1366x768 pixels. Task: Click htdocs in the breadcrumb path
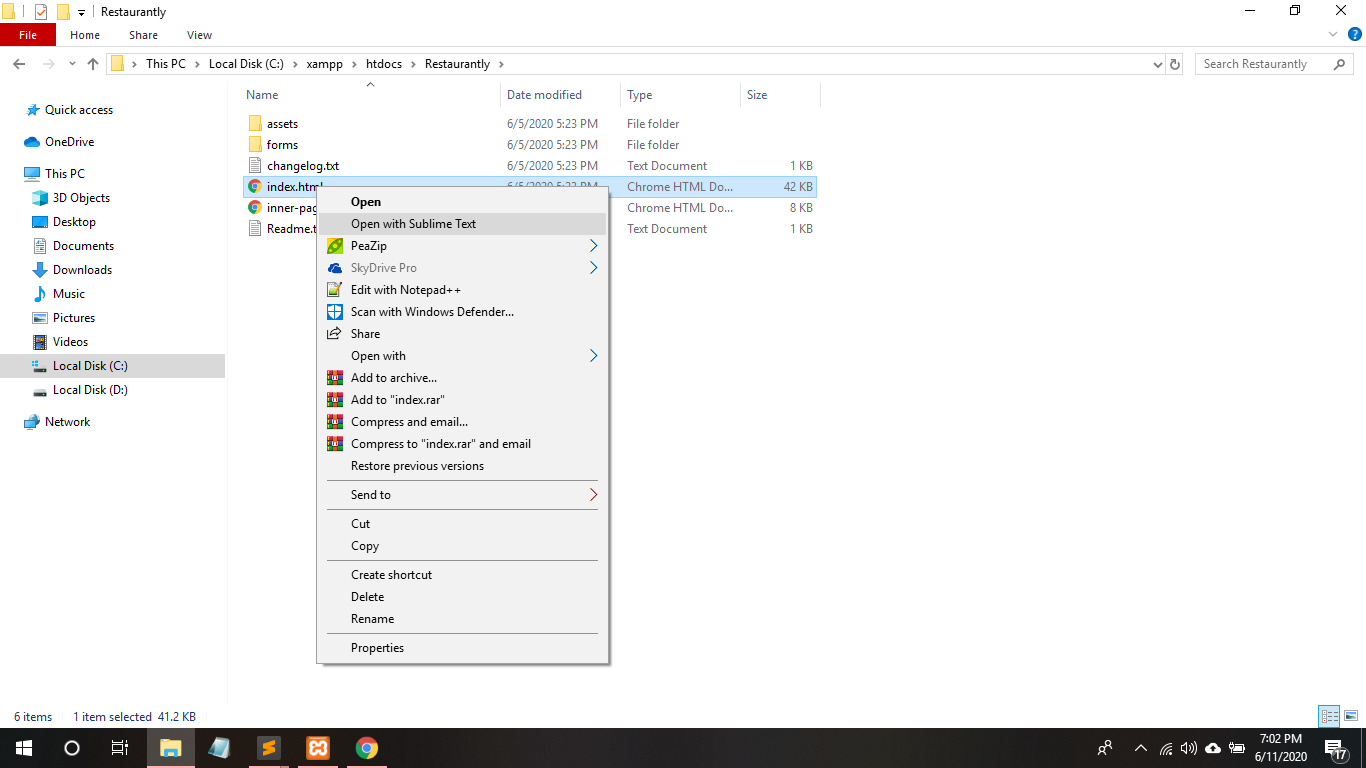384,64
